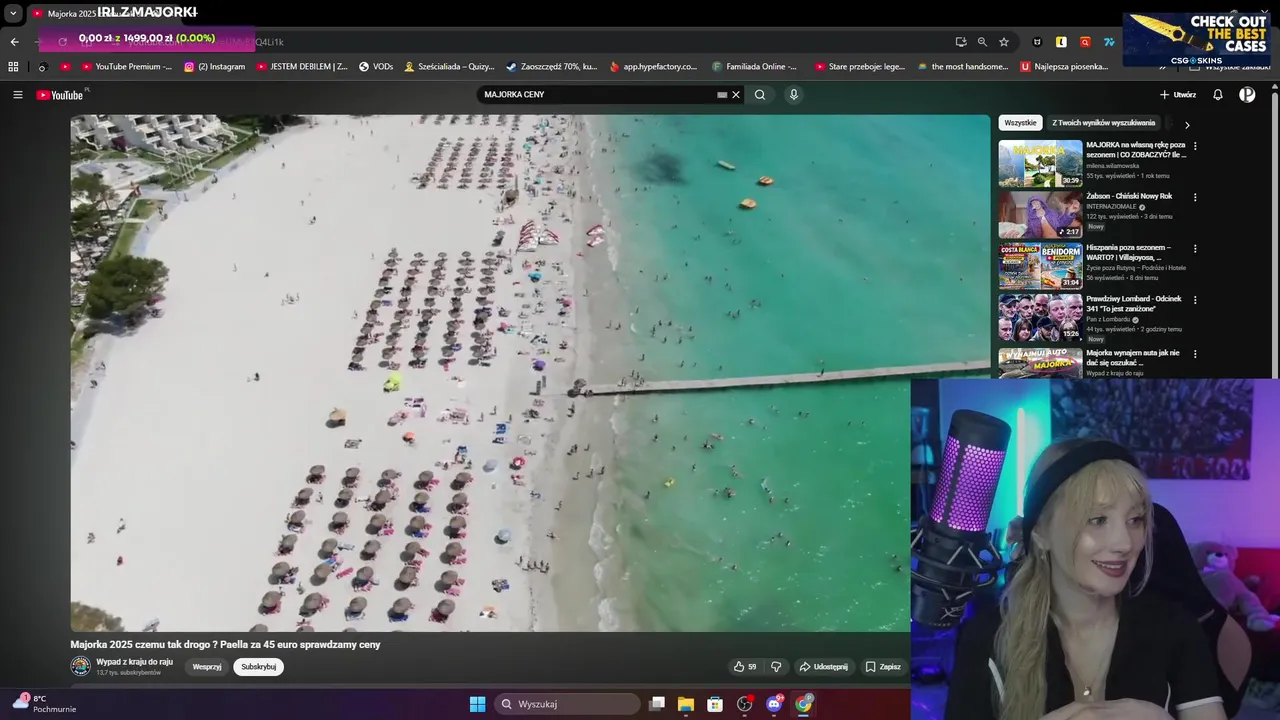Open options for Żabson - Chiński Nowy Rok
This screenshot has height=720, width=1280.
(x=1195, y=197)
